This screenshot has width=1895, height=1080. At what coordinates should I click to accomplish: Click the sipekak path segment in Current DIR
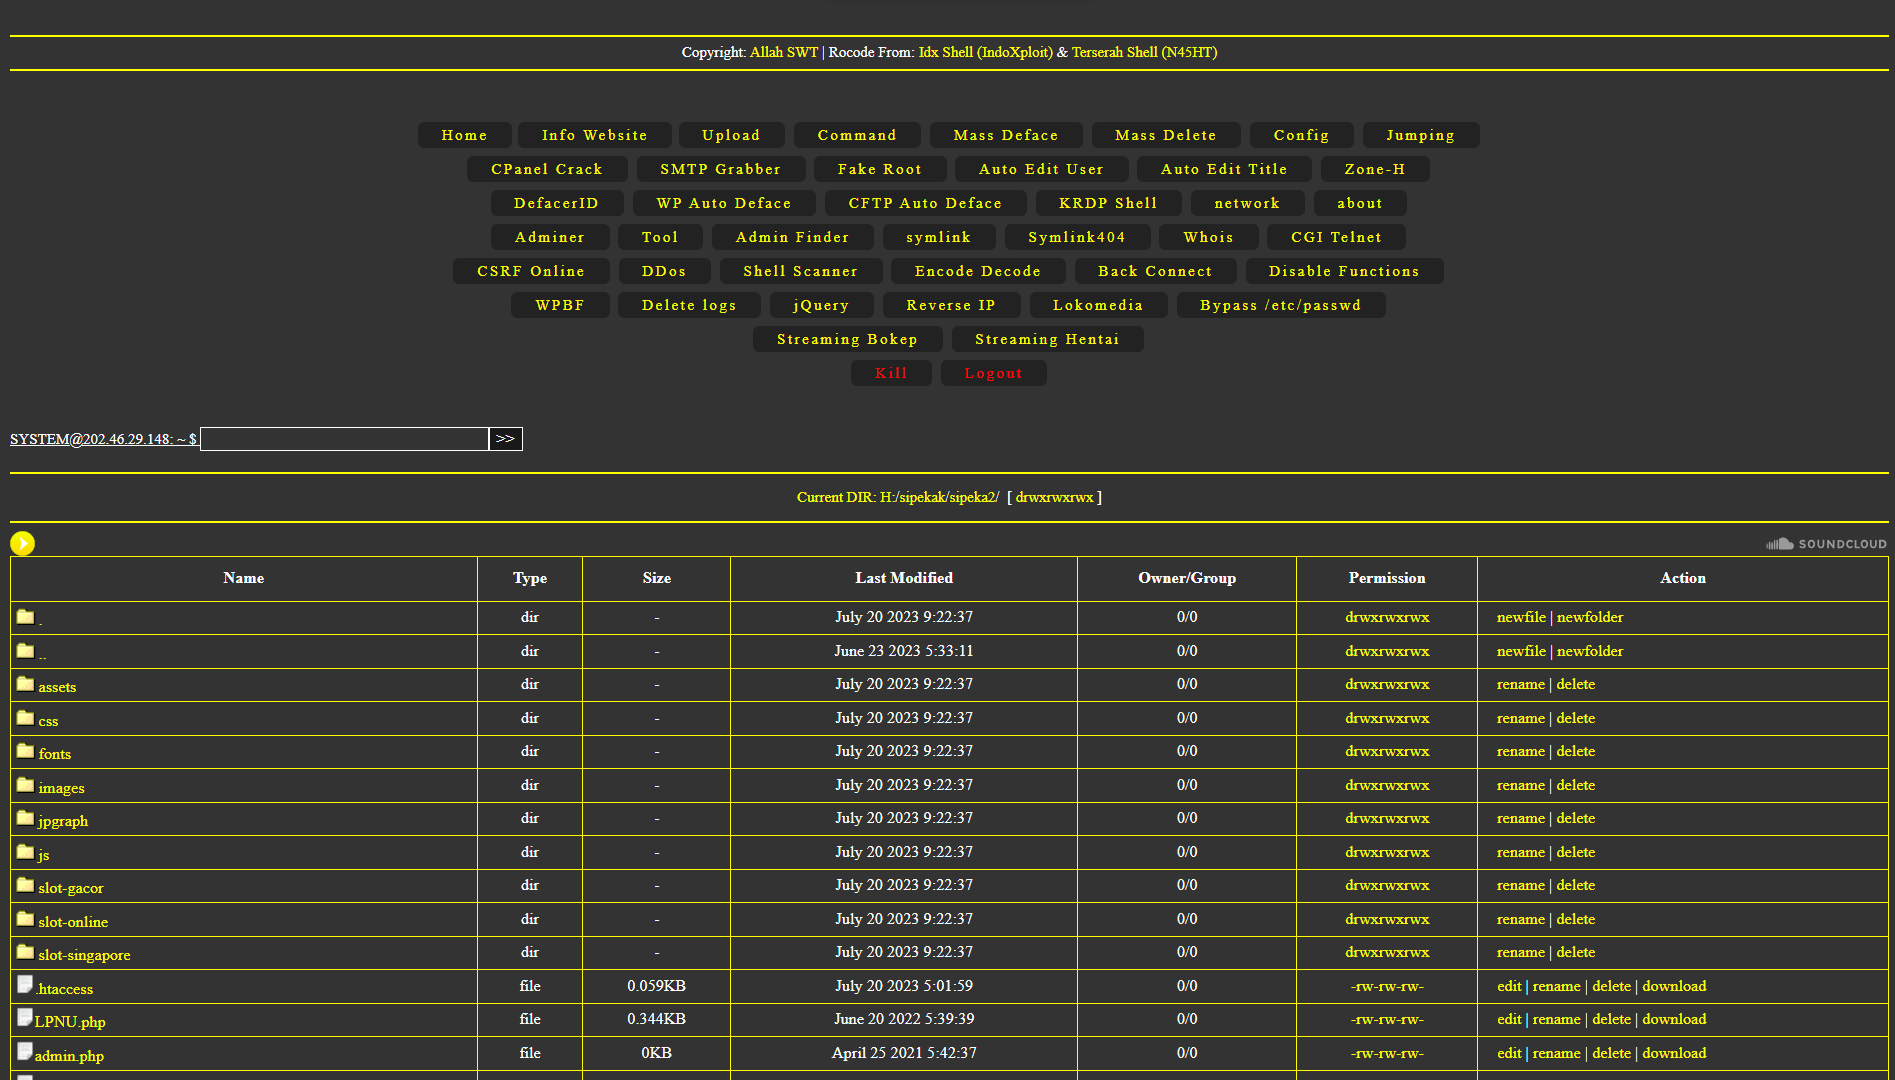(x=923, y=497)
